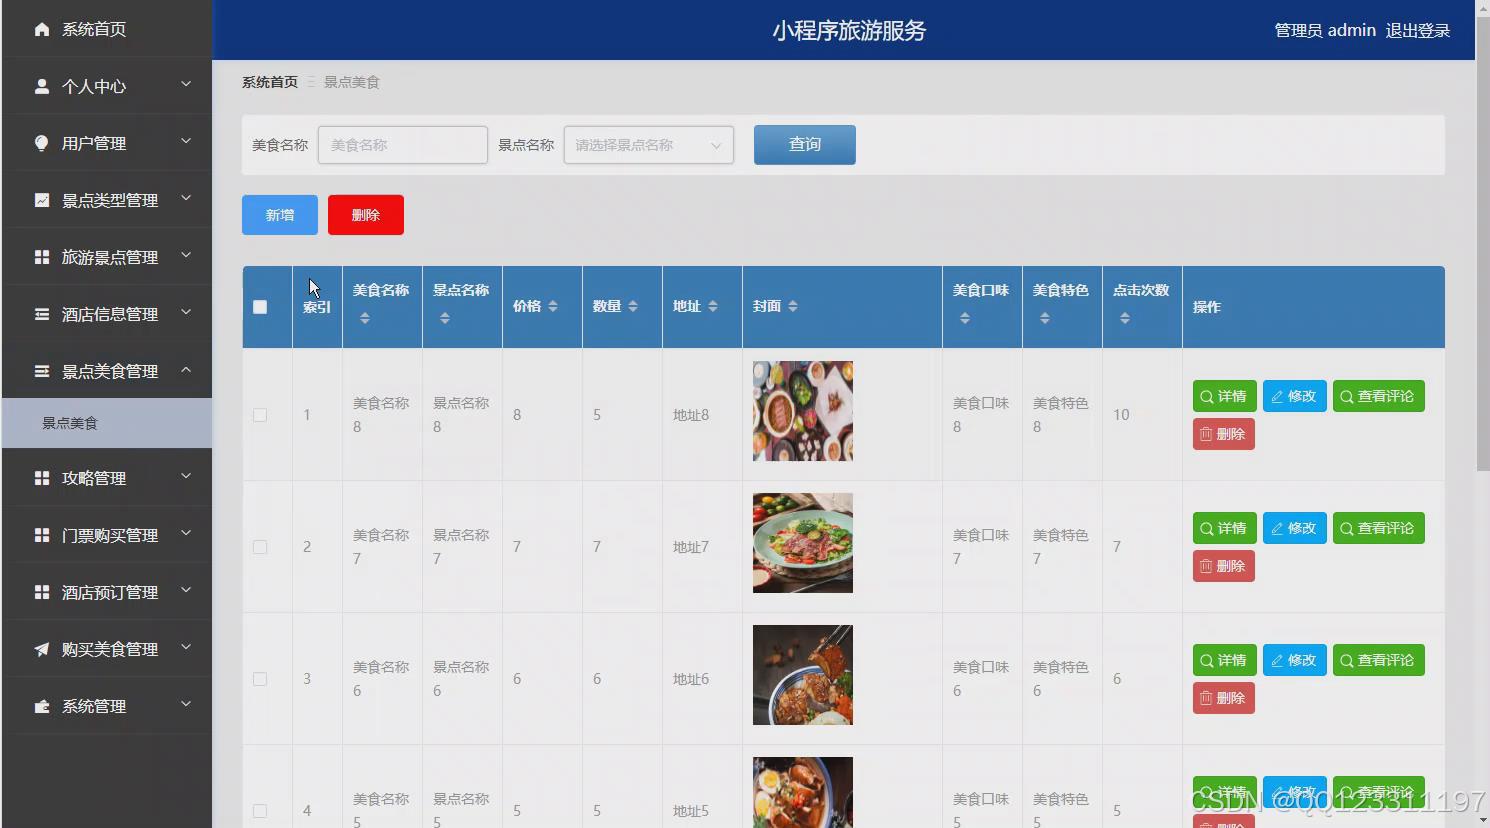
Task: Expand 门票购买管理 menu chevron
Action: coord(186,534)
